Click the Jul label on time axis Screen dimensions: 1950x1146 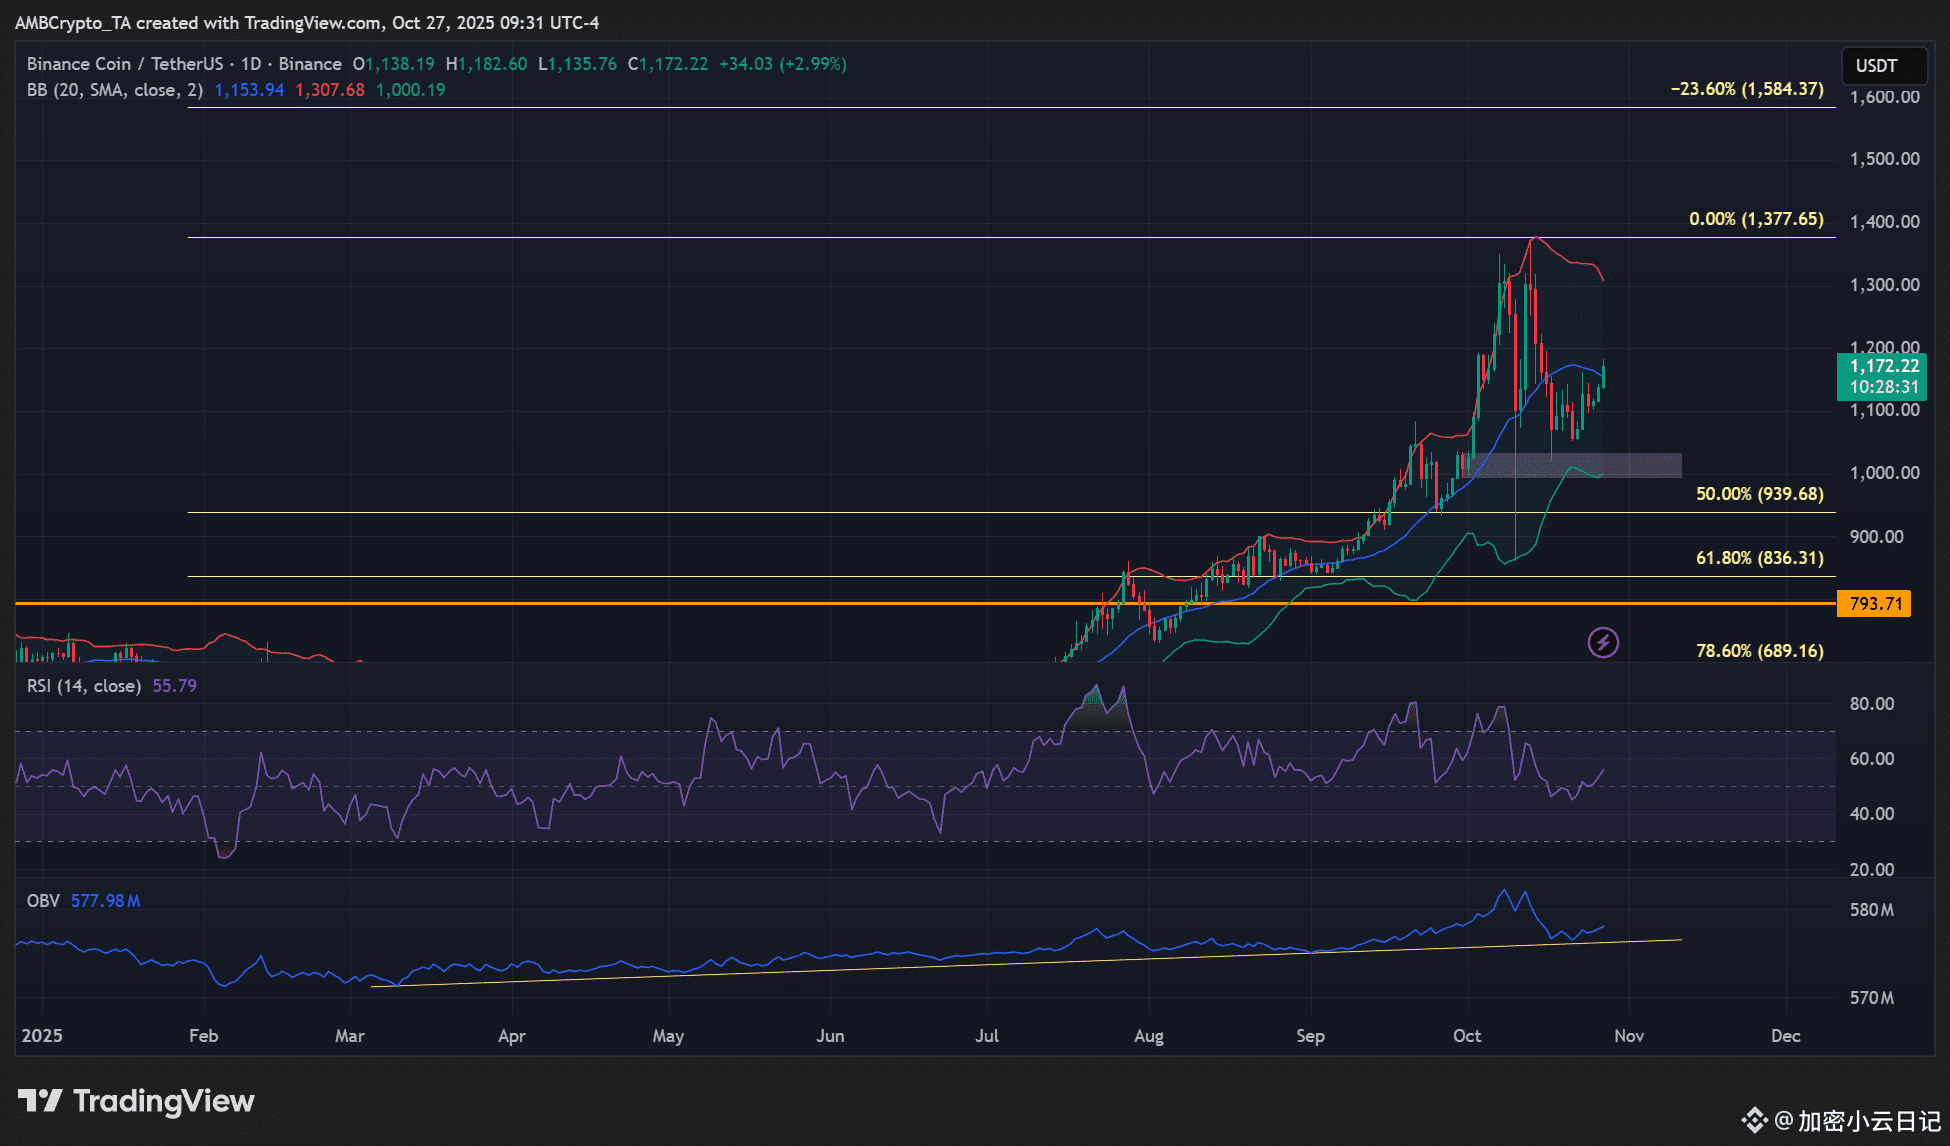(x=987, y=1036)
